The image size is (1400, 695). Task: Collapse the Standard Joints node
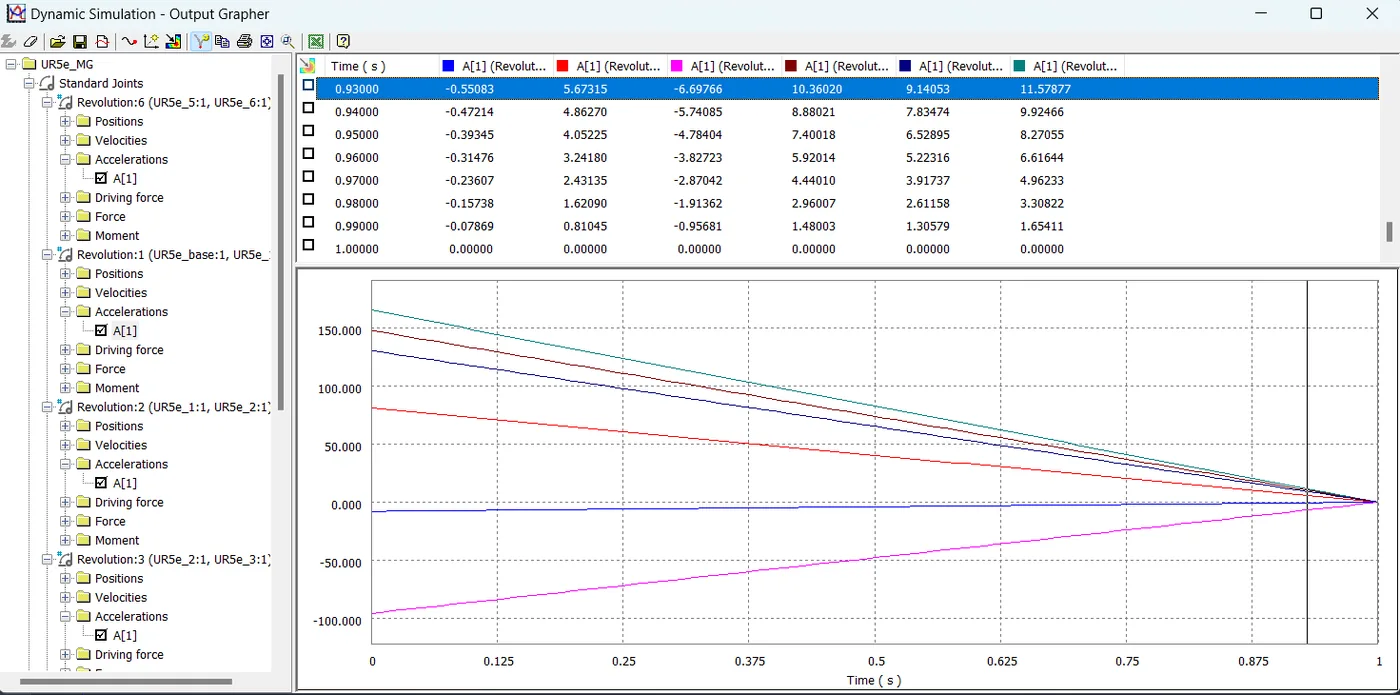click(x=29, y=83)
